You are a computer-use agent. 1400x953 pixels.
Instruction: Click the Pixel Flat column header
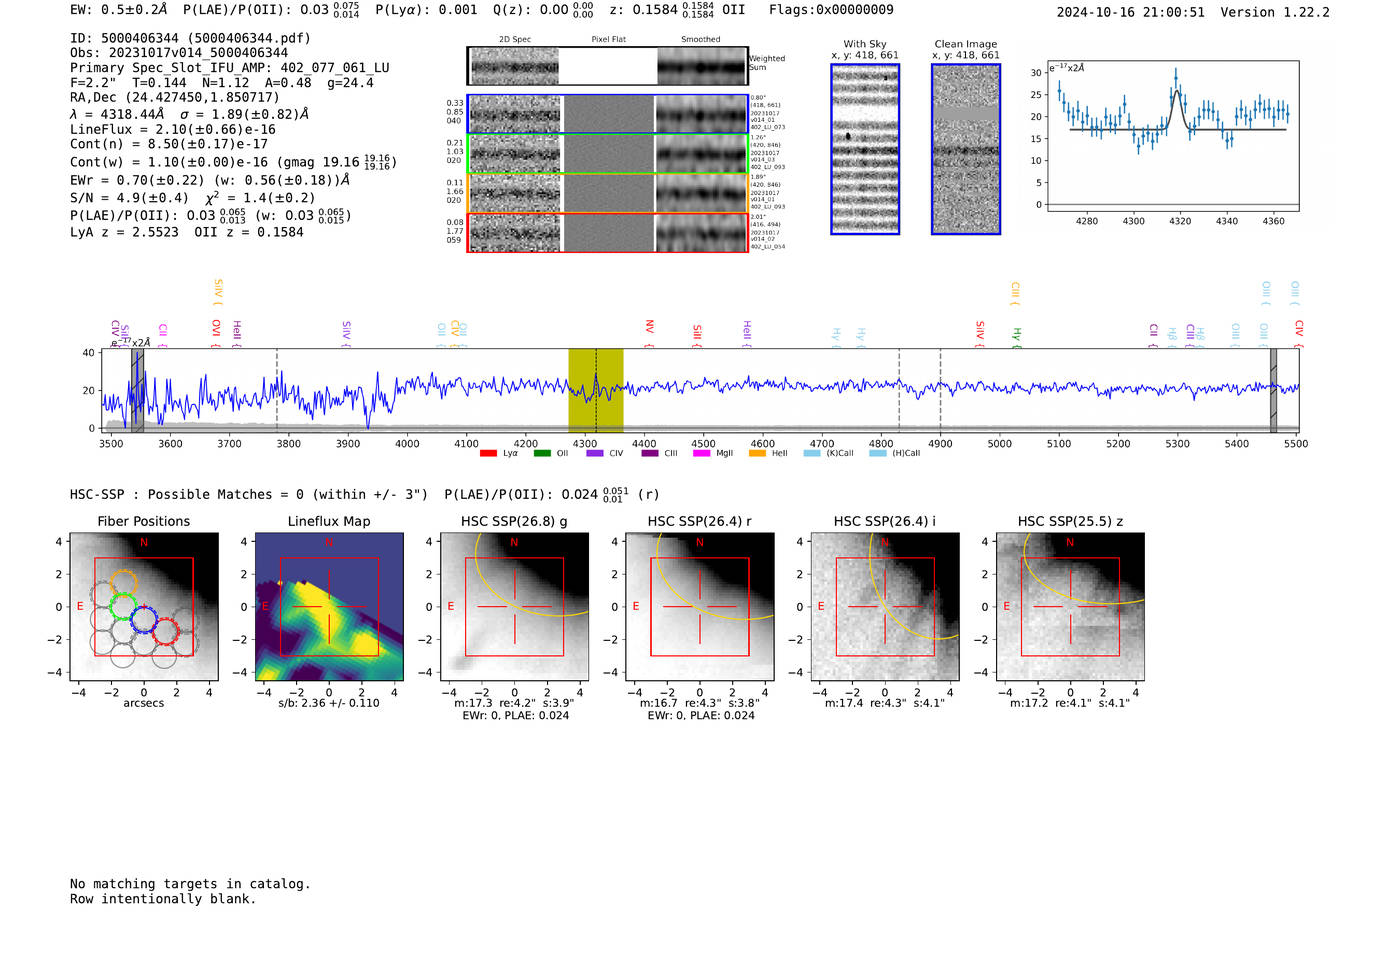click(x=608, y=40)
